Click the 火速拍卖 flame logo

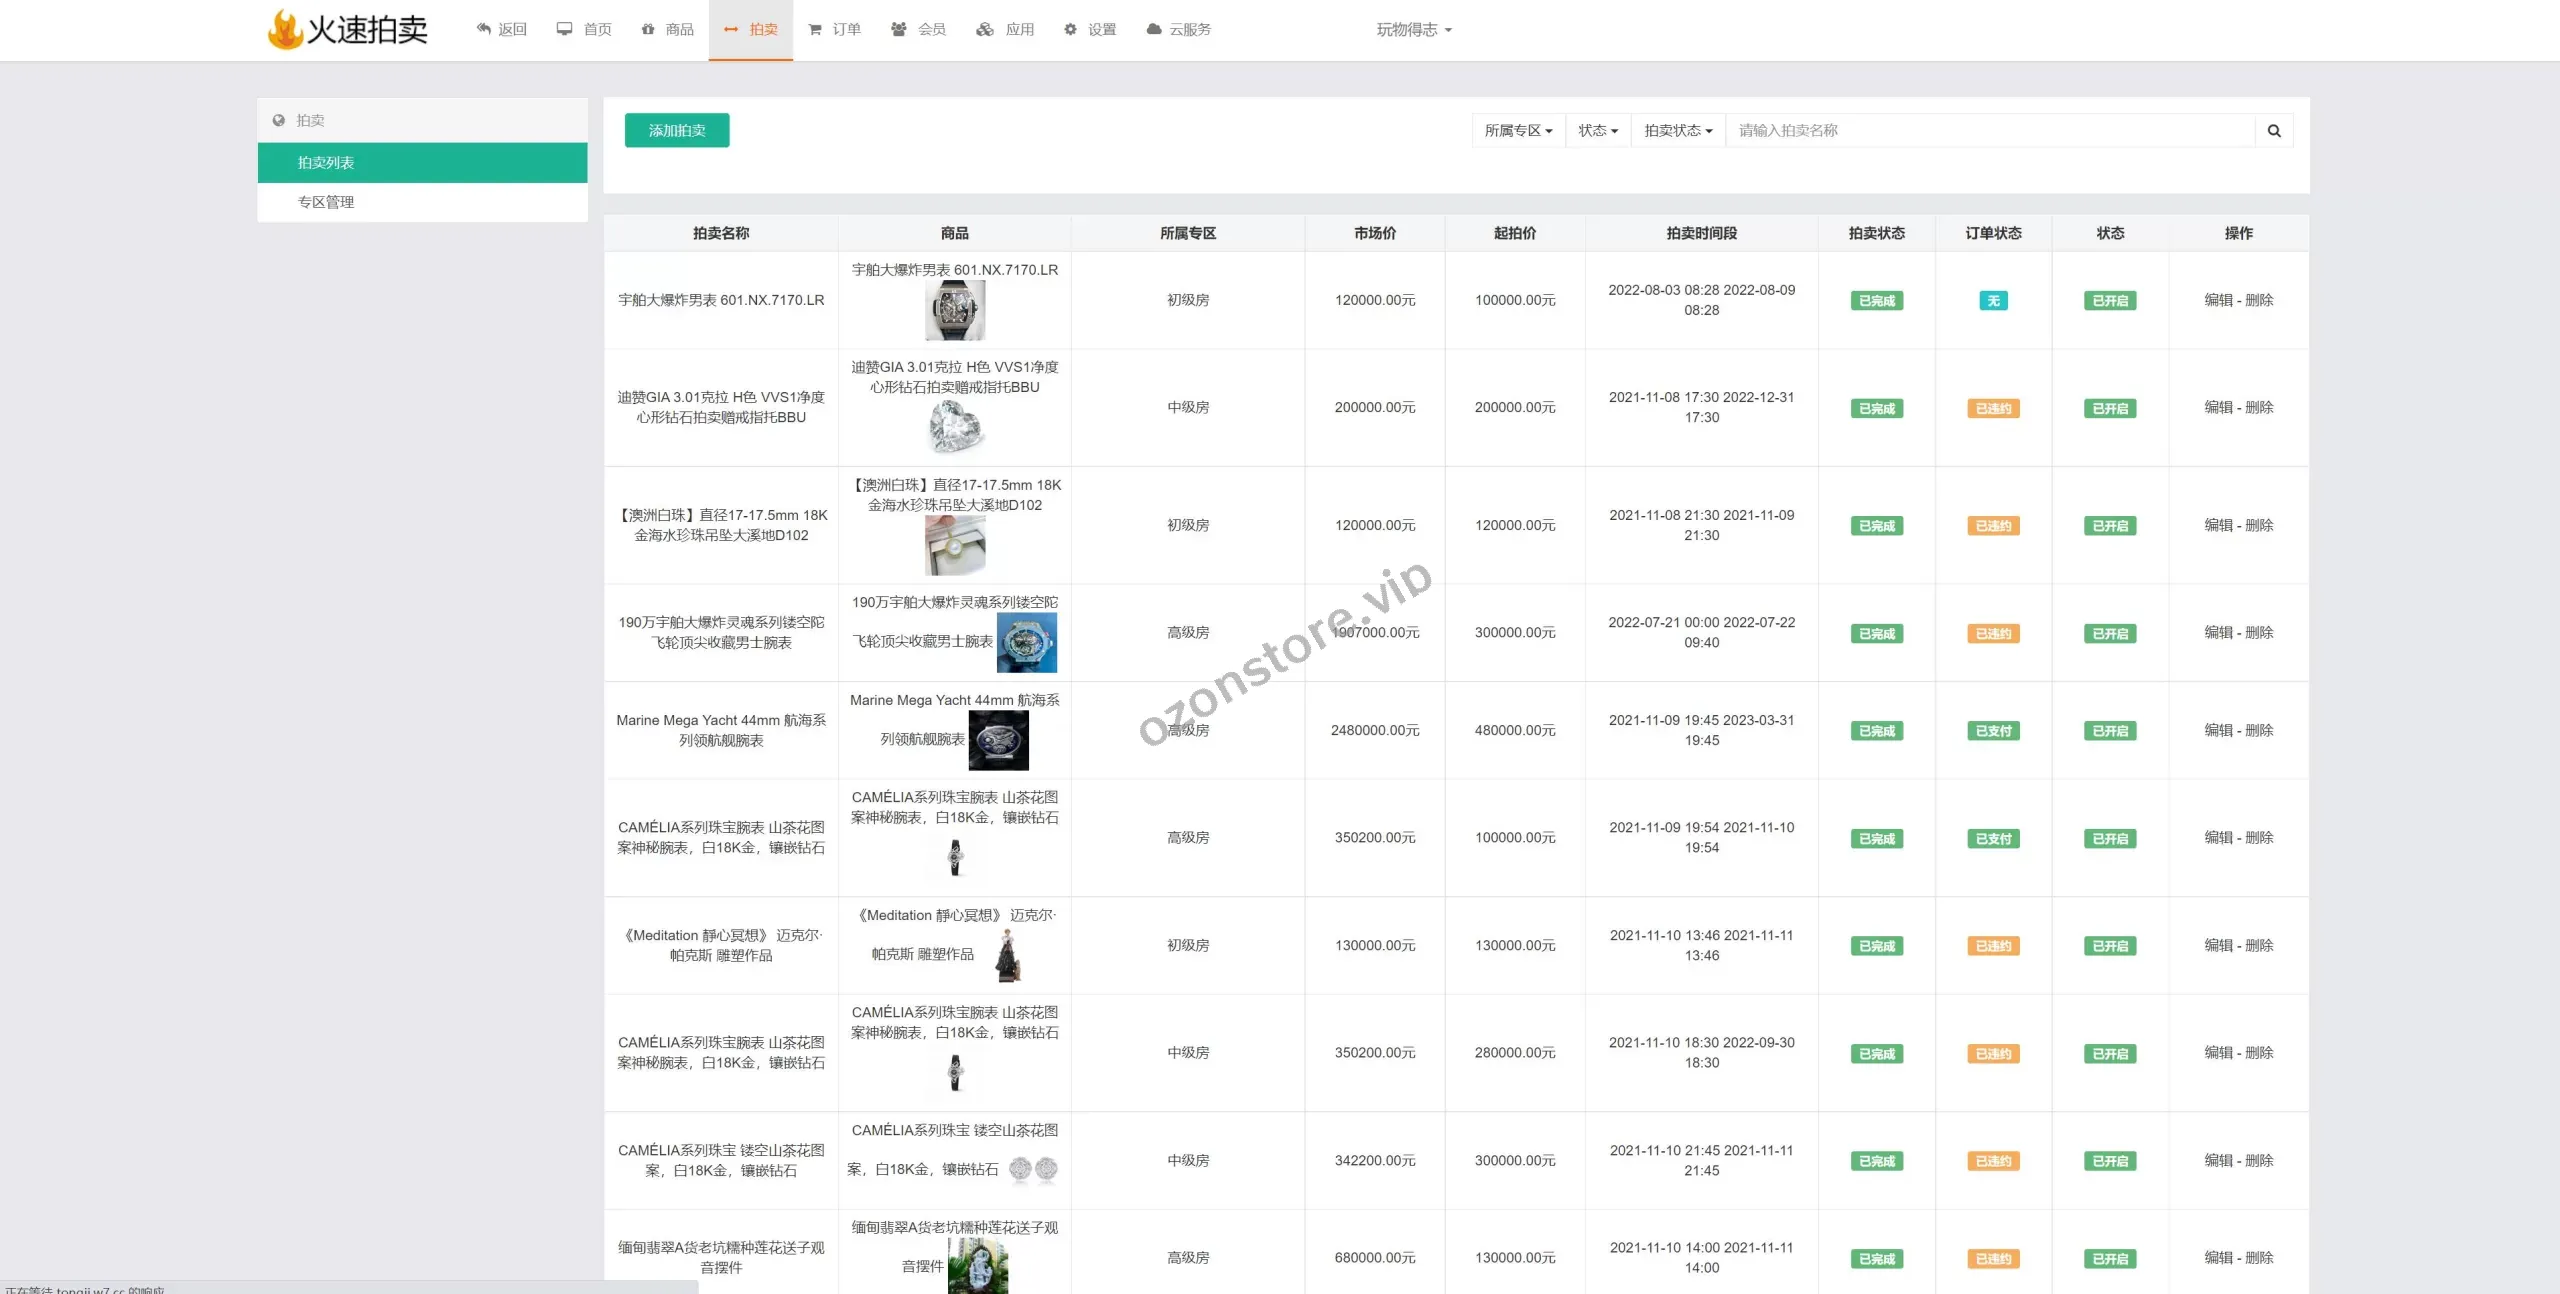(286, 29)
